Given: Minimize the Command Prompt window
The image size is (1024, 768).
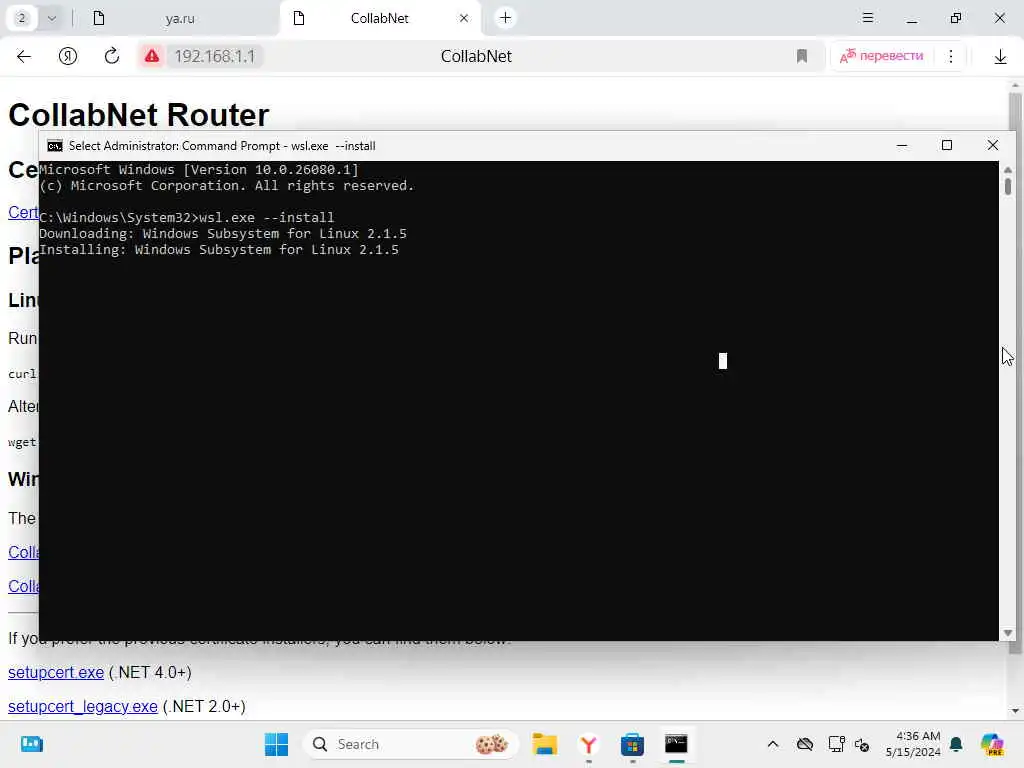Looking at the screenshot, I should coord(902,146).
